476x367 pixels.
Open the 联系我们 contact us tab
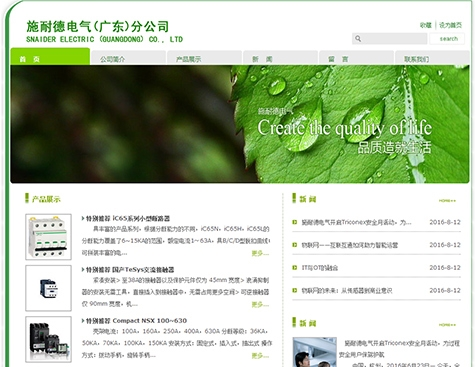(x=432, y=58)
